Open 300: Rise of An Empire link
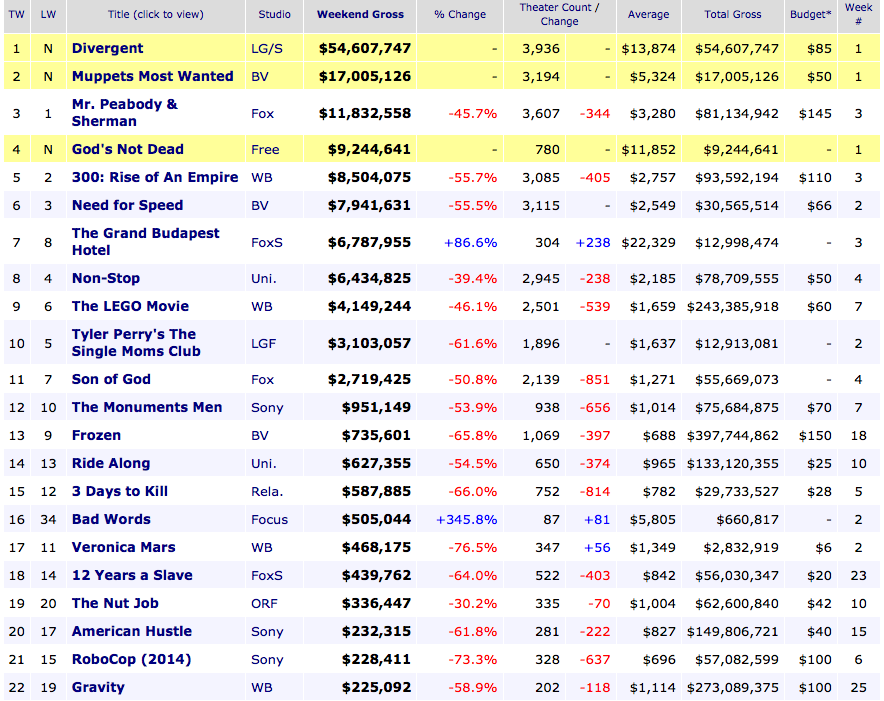This screenshot has width=884, height=701. (155, 178)
